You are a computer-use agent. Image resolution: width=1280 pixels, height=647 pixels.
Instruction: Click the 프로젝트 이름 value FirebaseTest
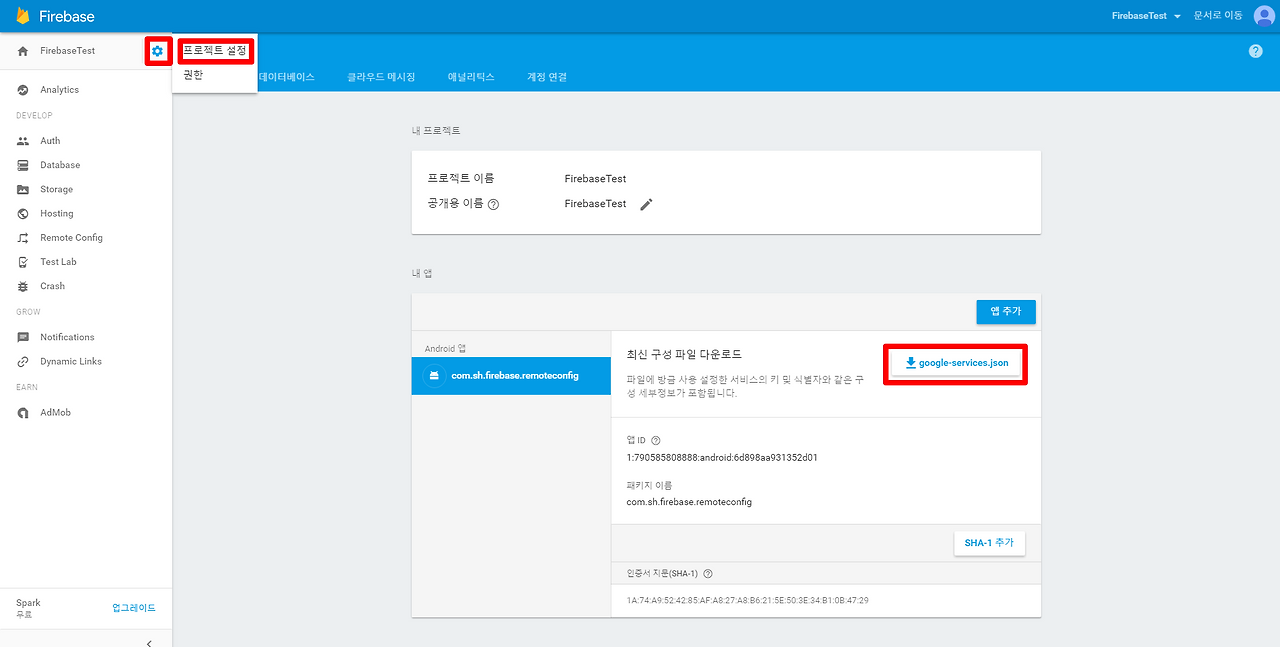595,179
